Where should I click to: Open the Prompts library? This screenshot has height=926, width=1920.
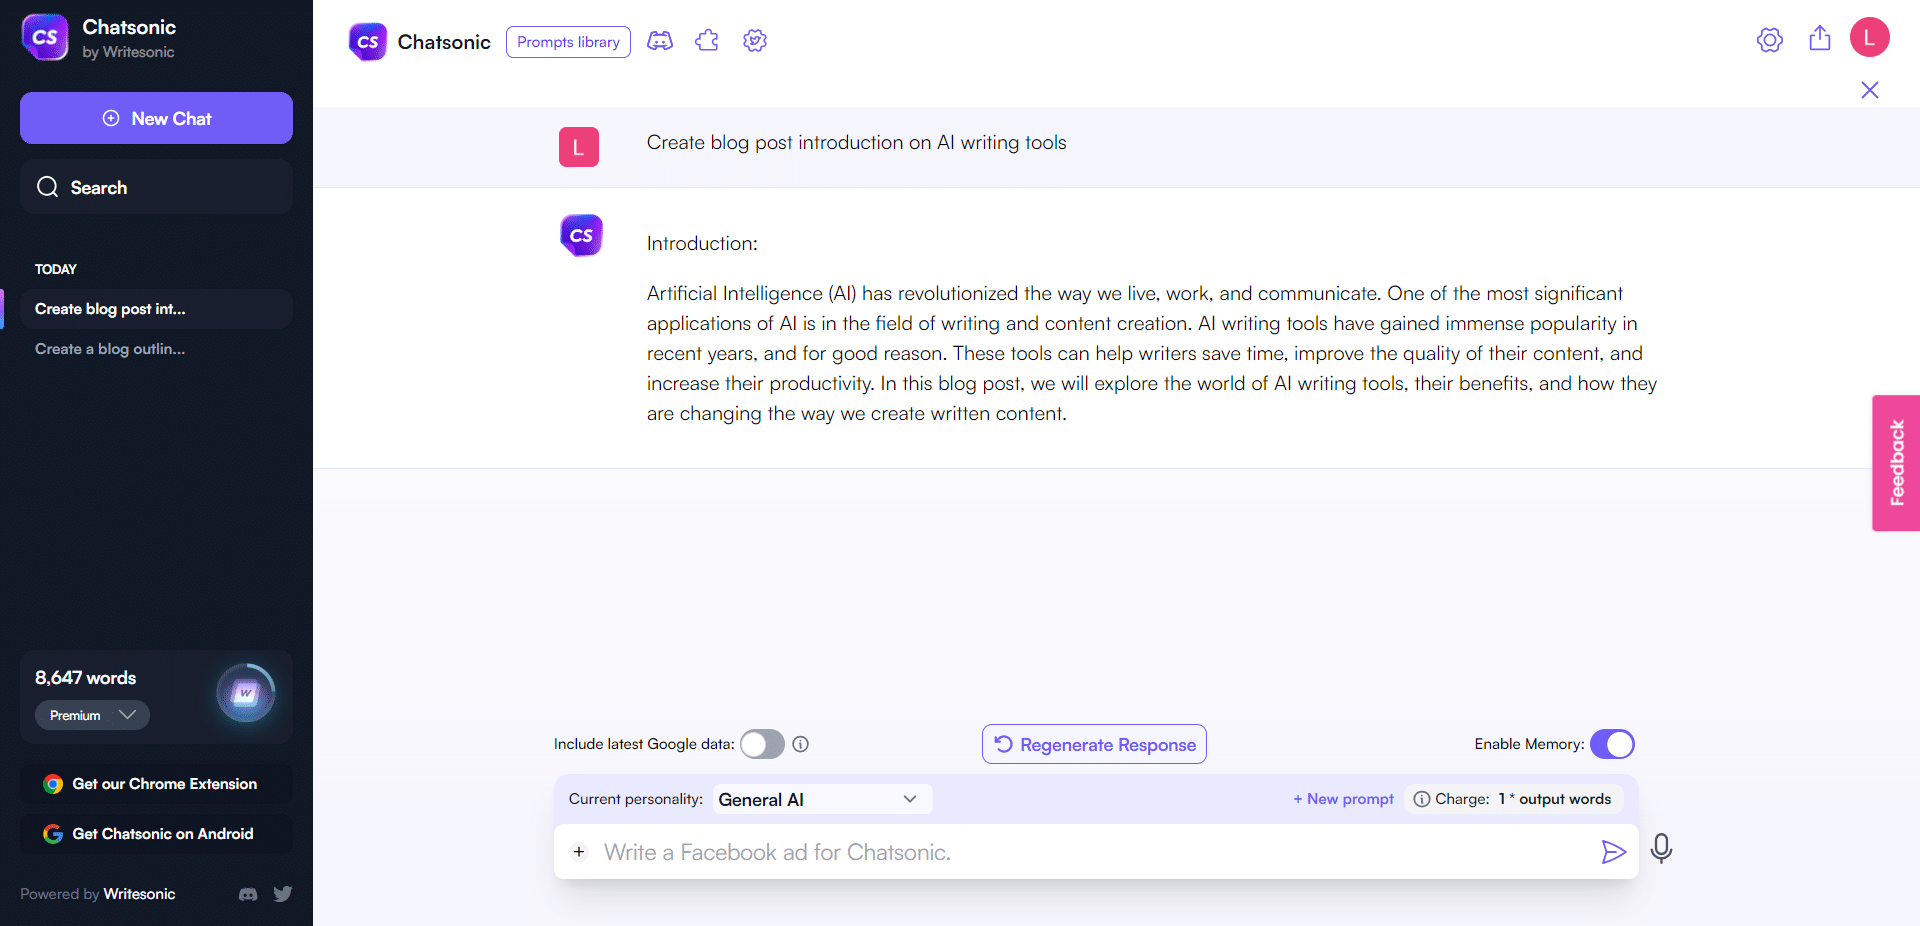click(568, 42)
